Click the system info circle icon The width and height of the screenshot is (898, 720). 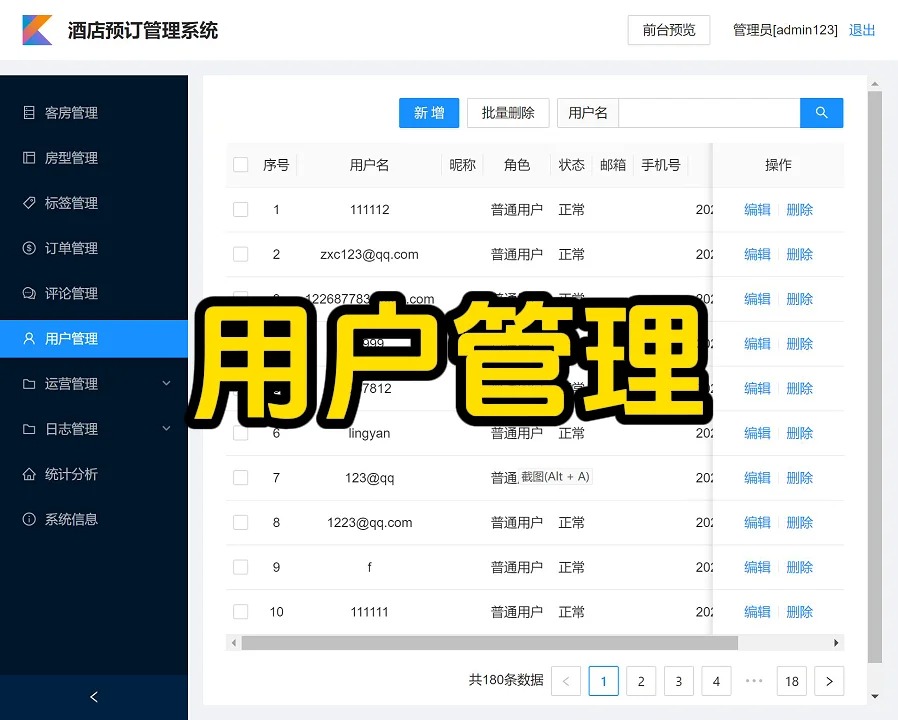point(29,519)
